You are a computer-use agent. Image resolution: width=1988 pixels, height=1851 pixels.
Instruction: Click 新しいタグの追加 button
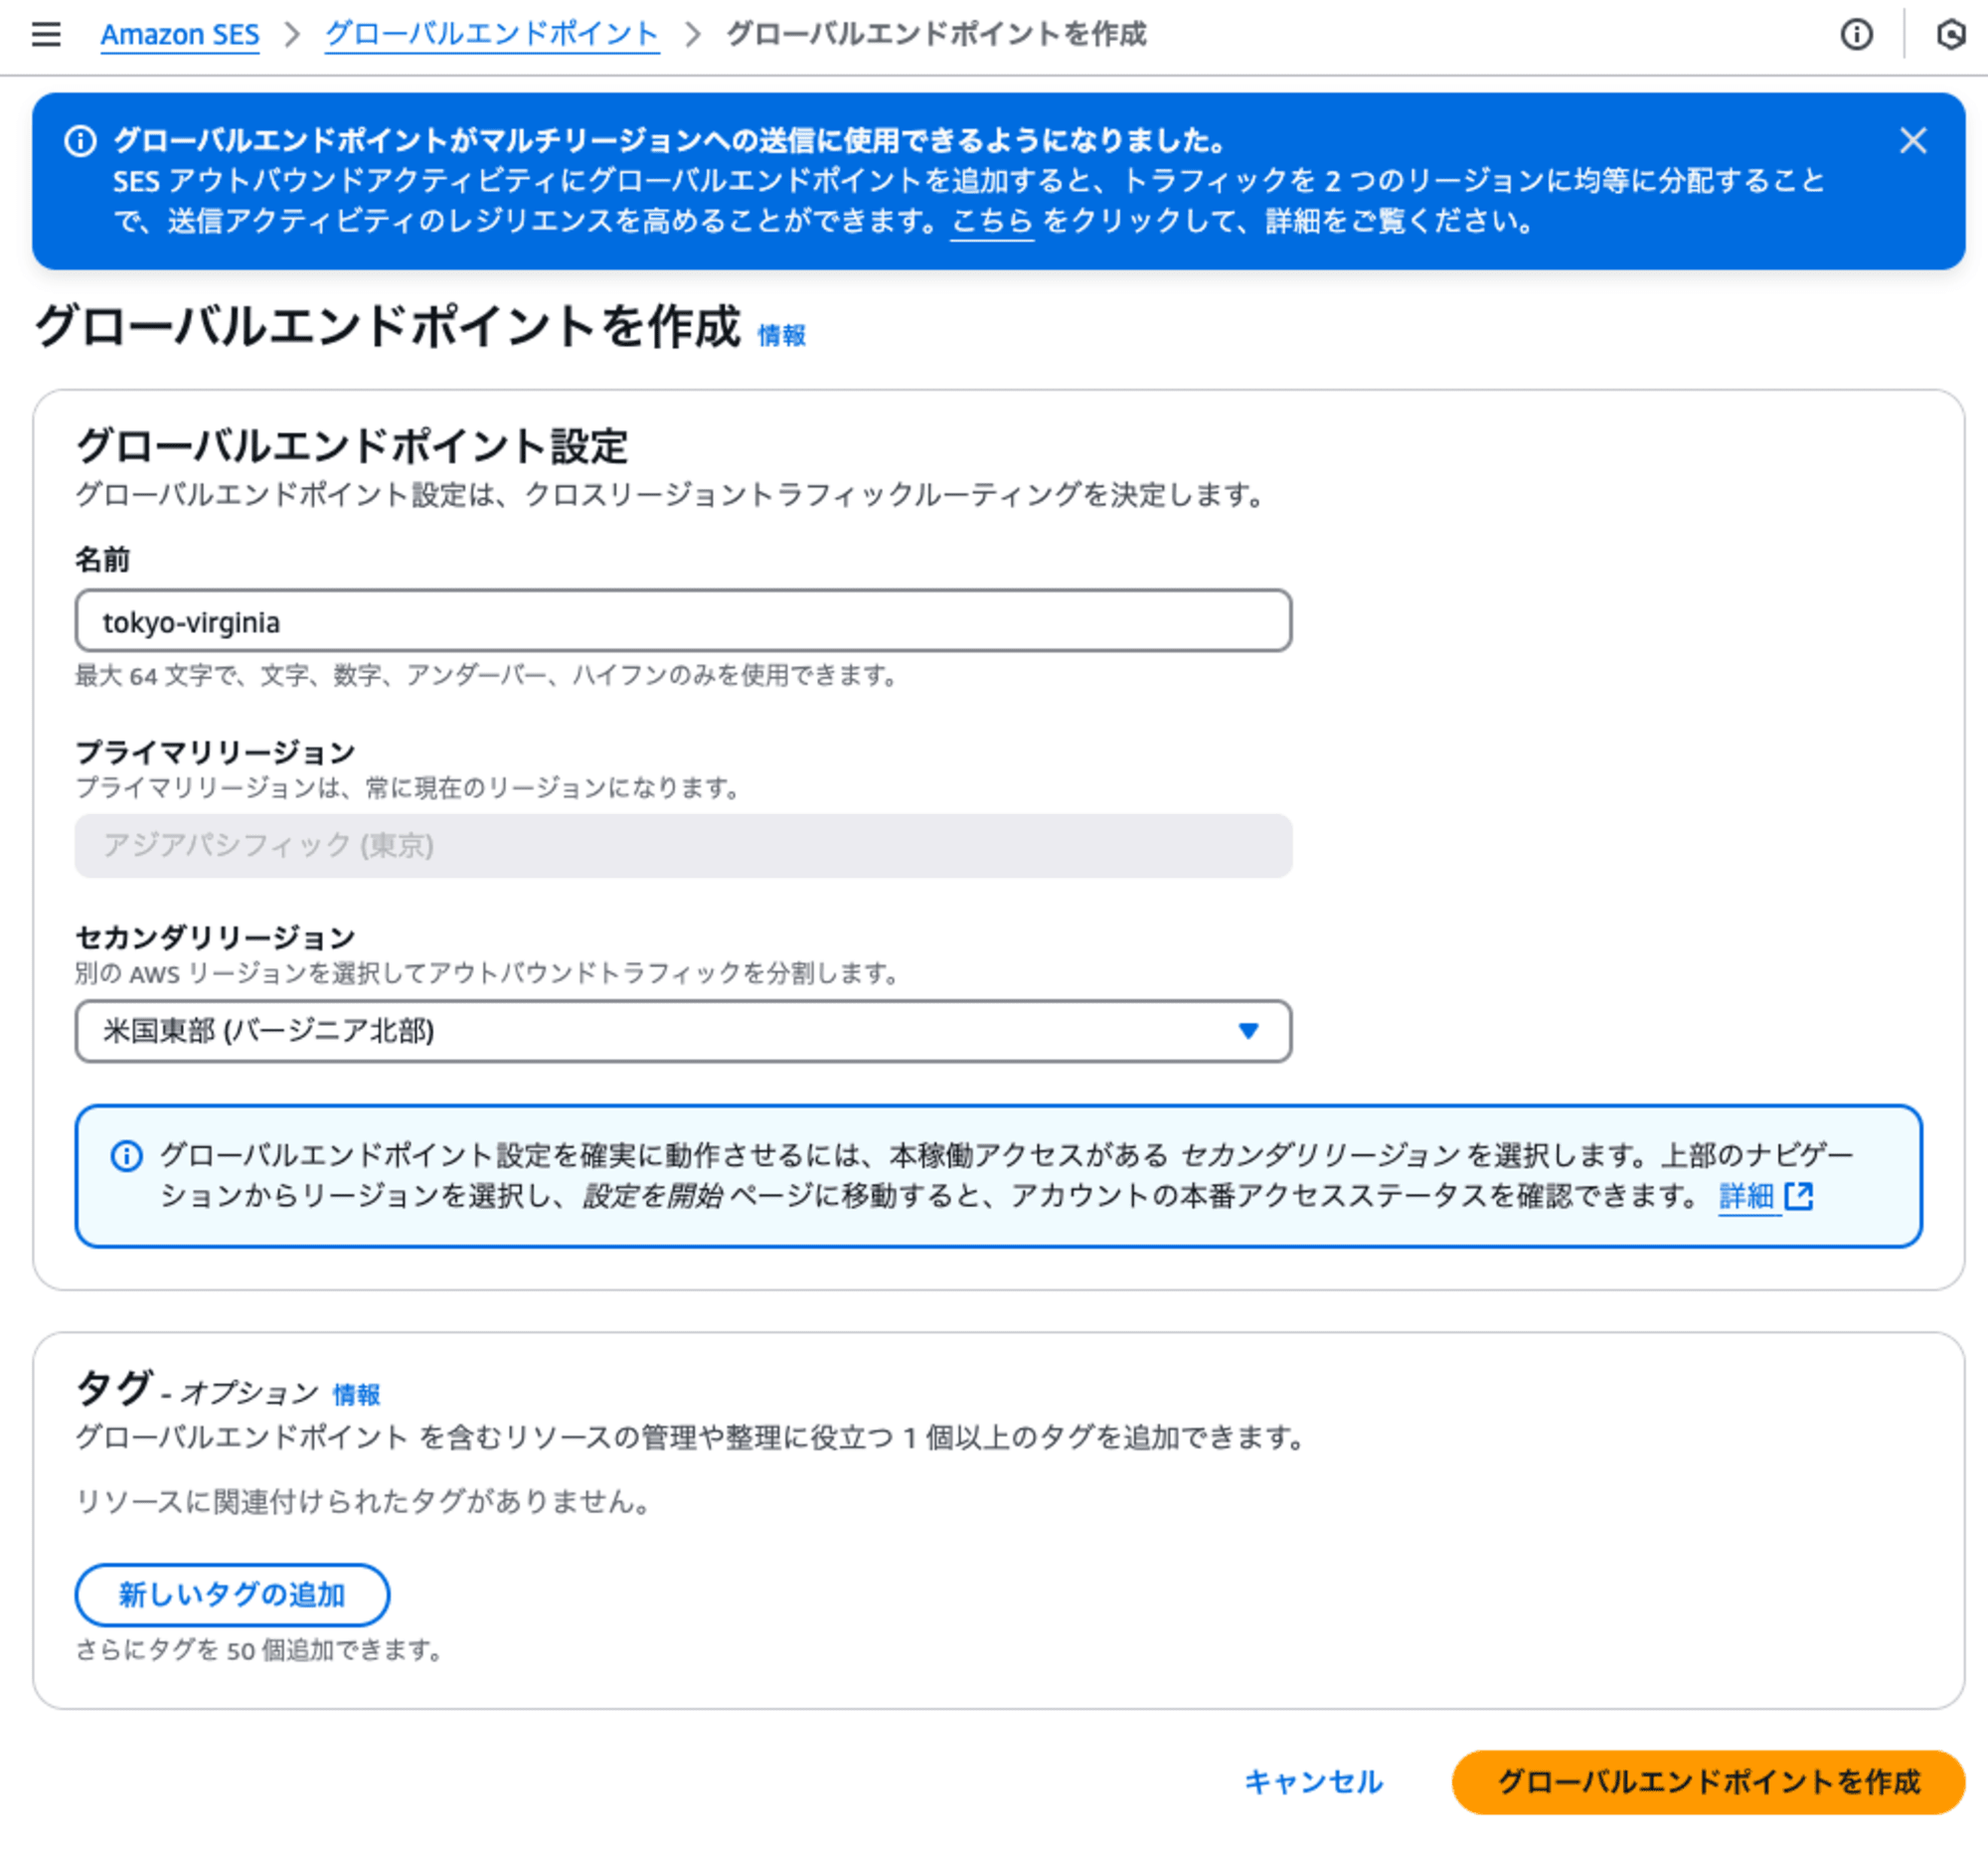(232, 1594)
